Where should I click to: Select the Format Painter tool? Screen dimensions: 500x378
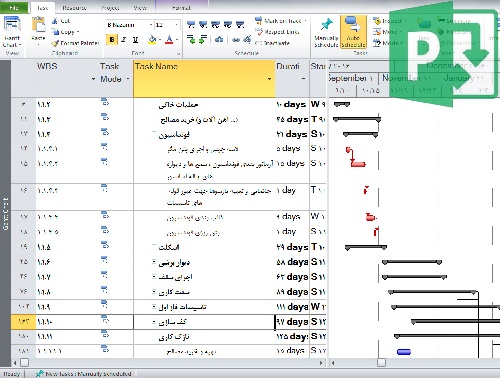point(75,43)
